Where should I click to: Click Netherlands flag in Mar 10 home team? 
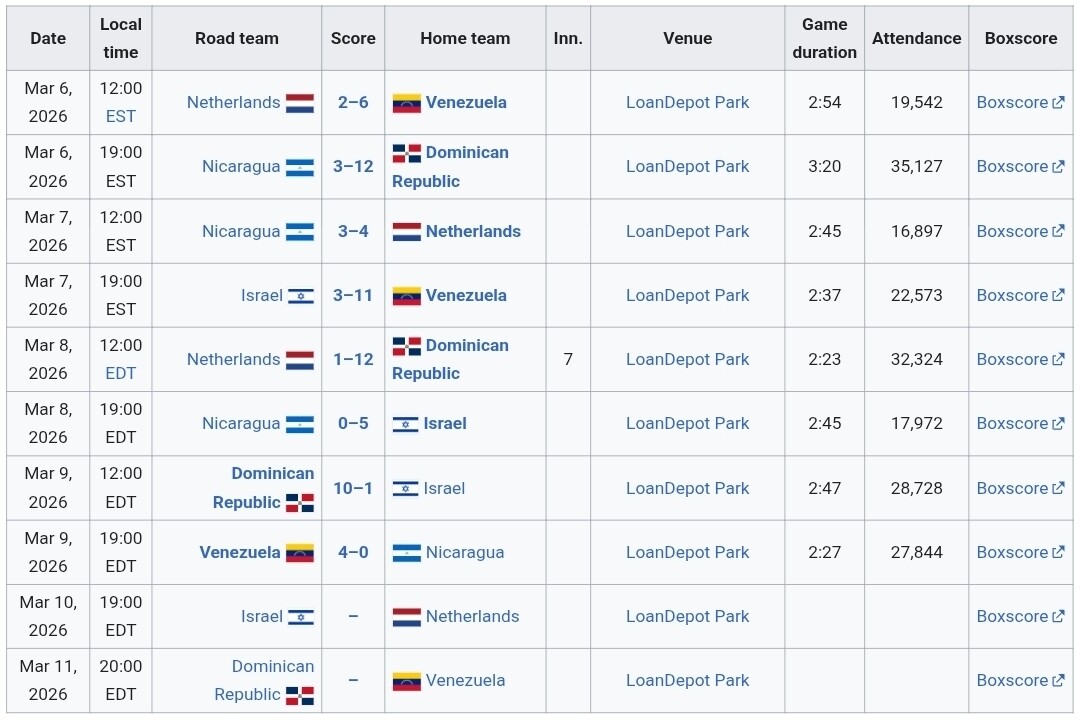[x=406, y=617]
